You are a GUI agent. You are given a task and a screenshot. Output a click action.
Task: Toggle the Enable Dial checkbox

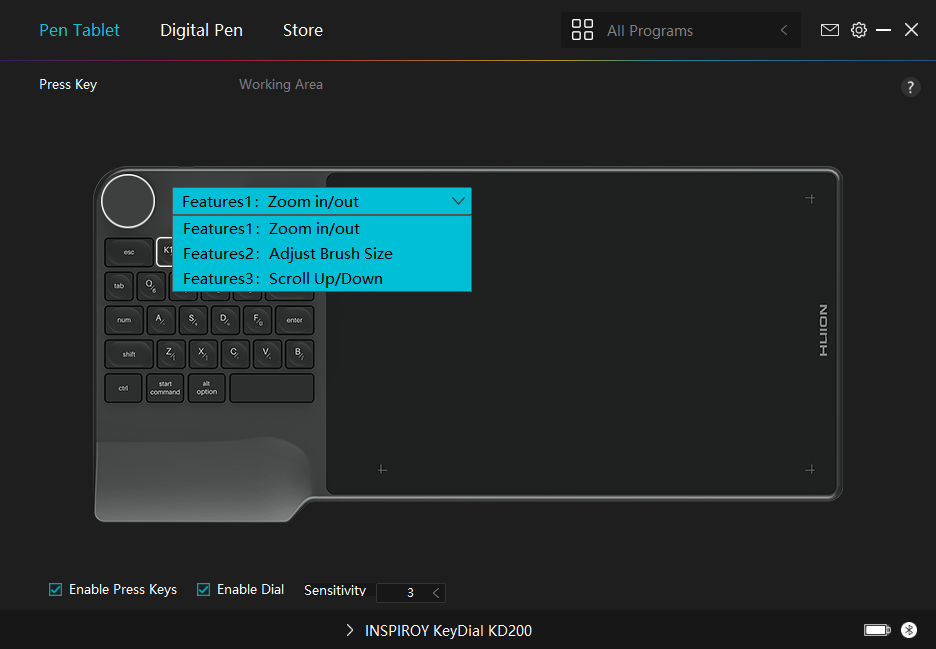point(204,590)
